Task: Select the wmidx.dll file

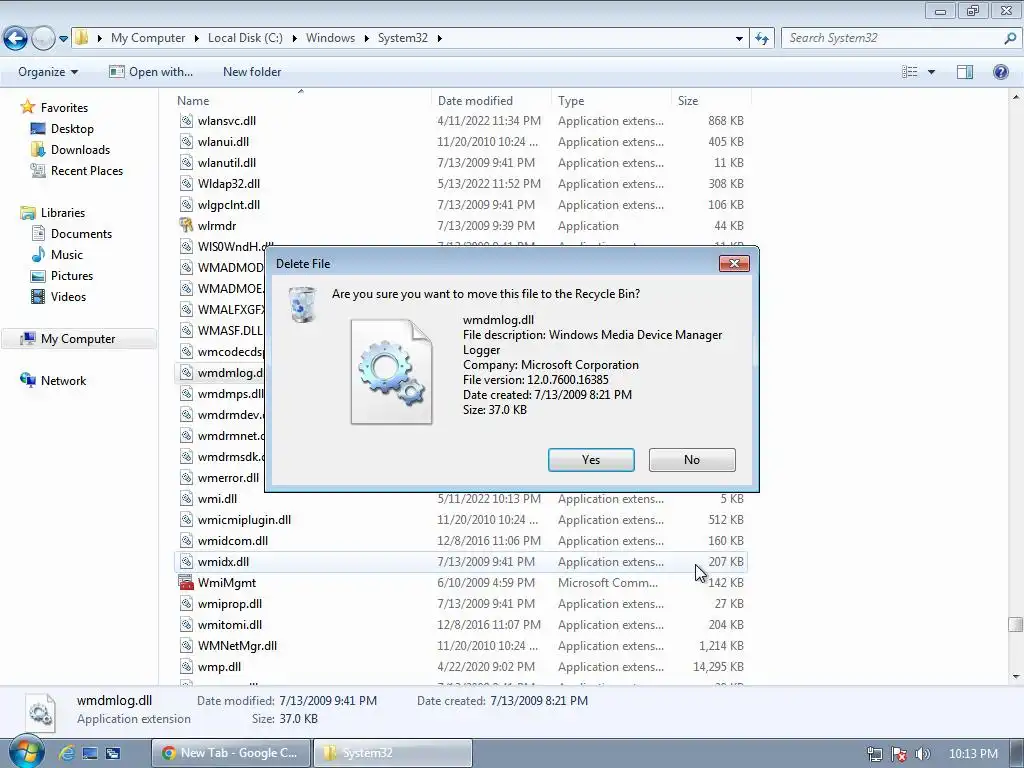Action: pos(223,562)
